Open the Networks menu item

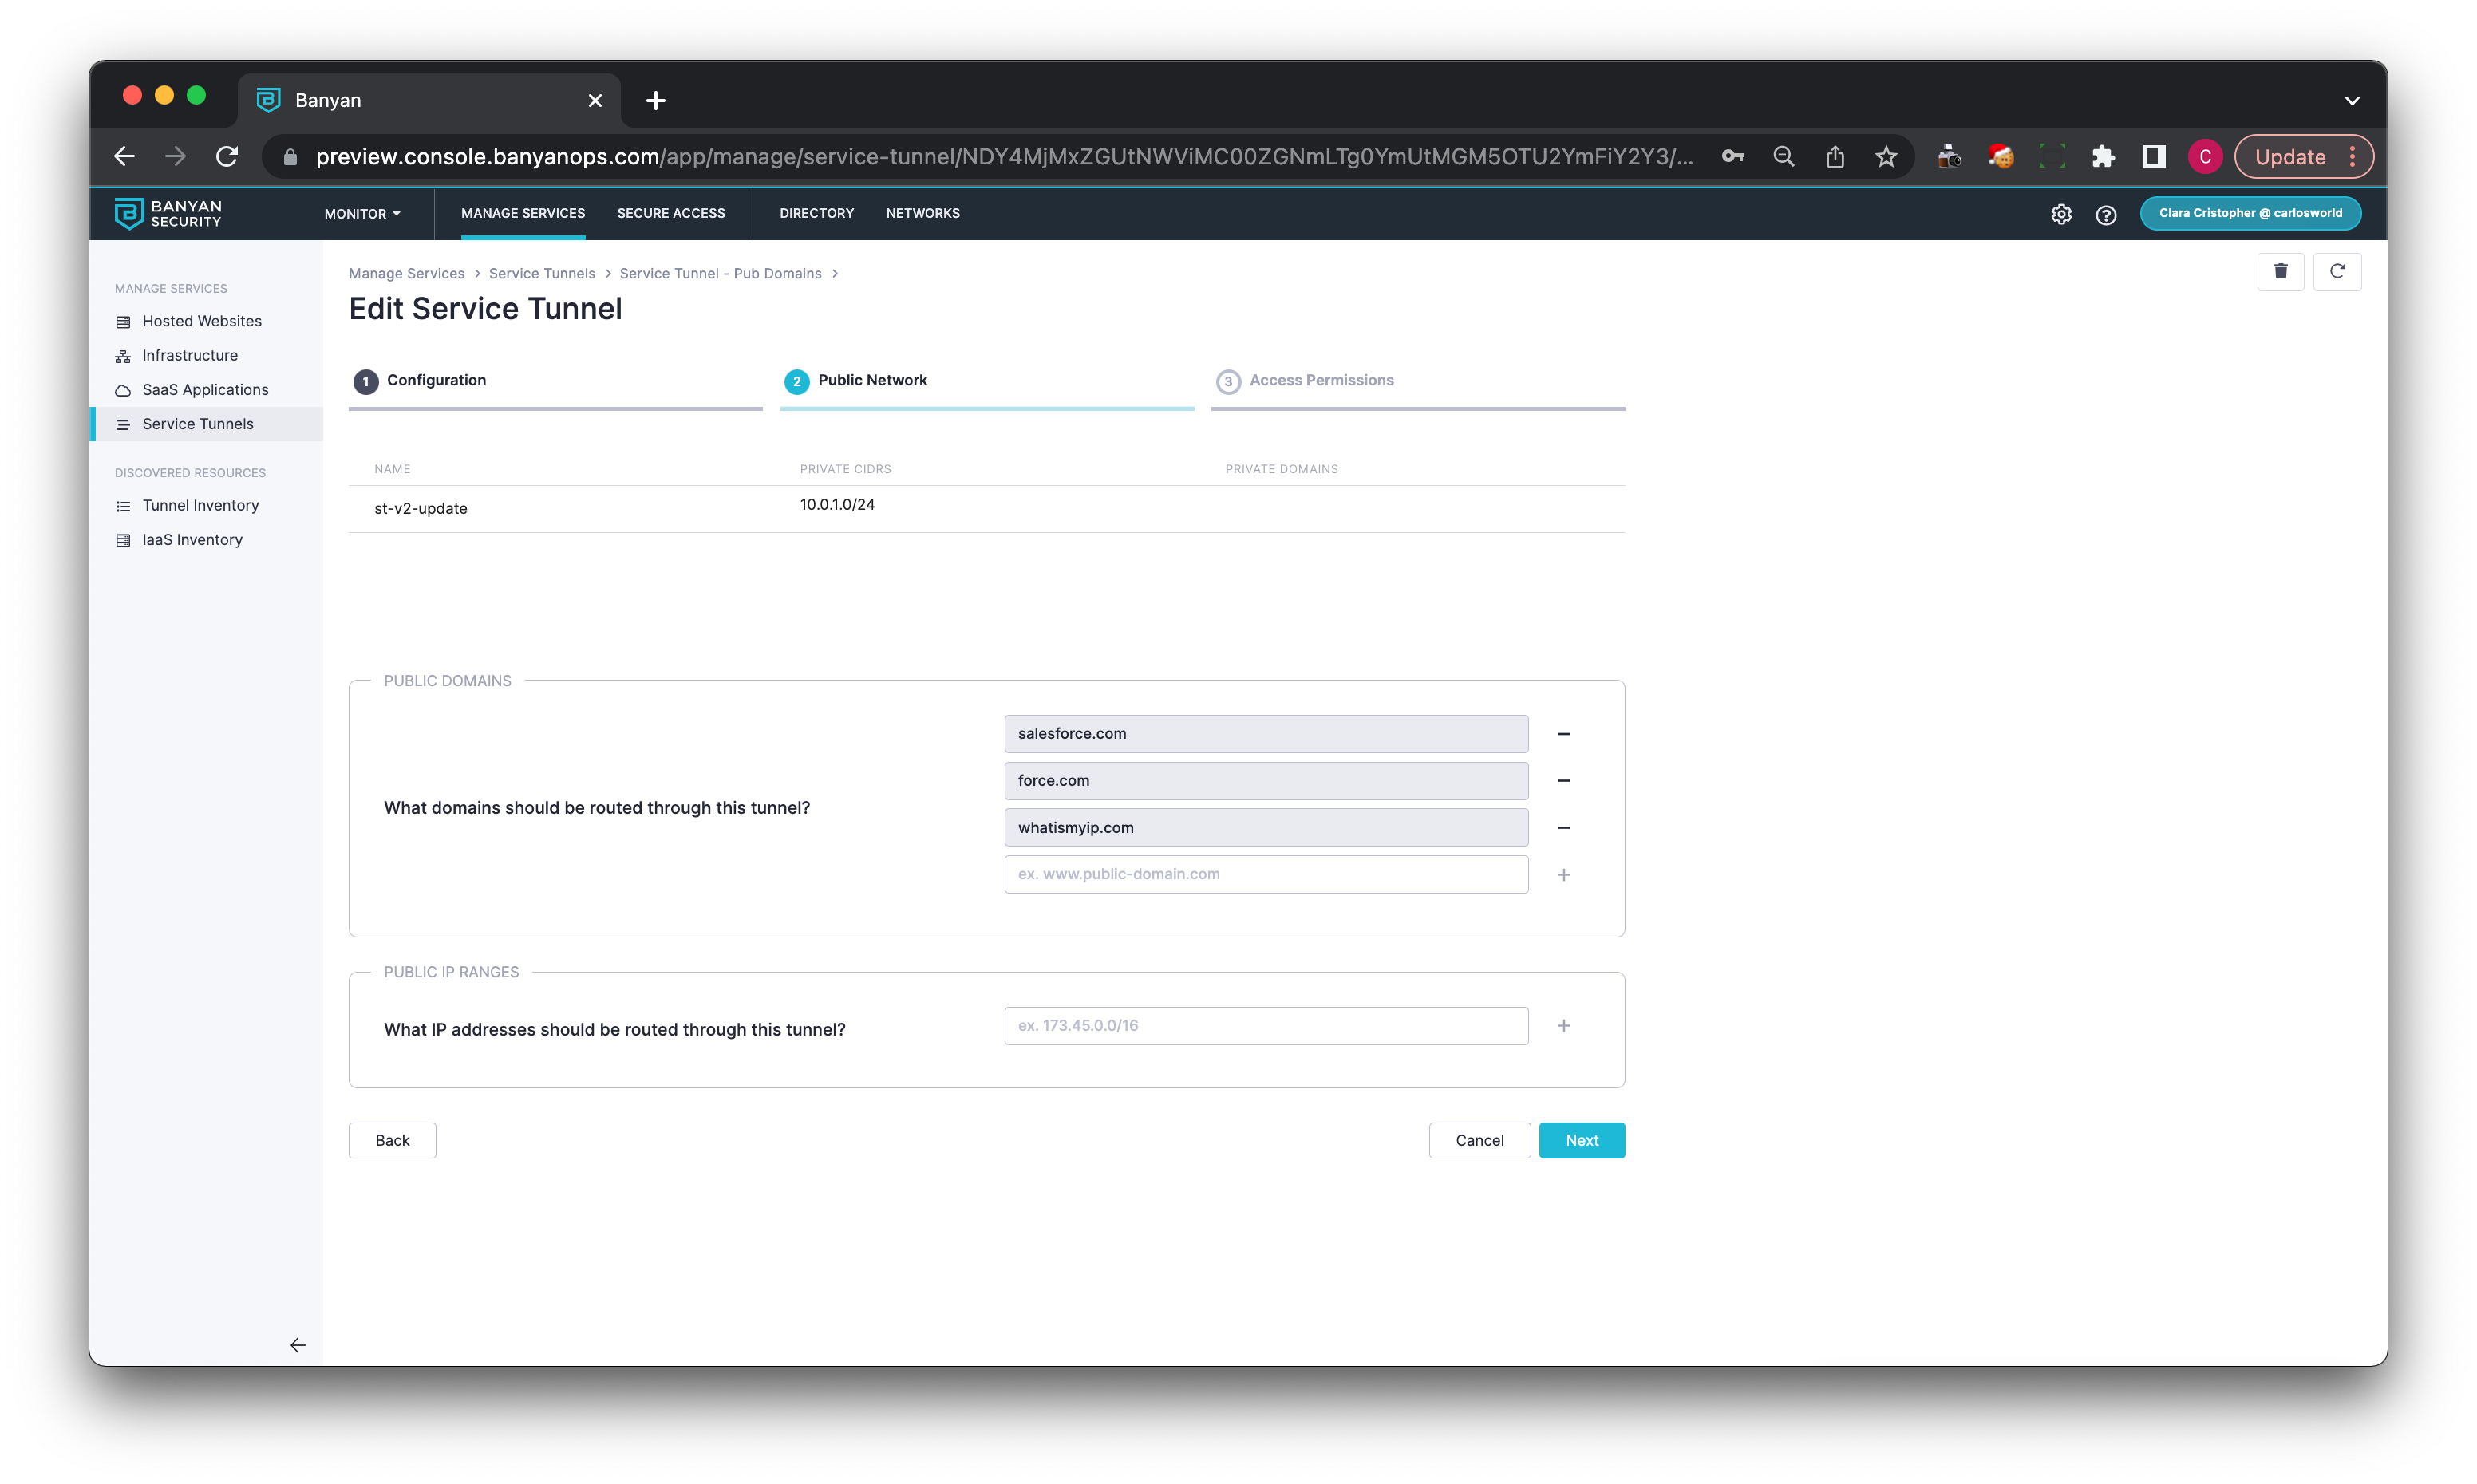tap(922, 213)
